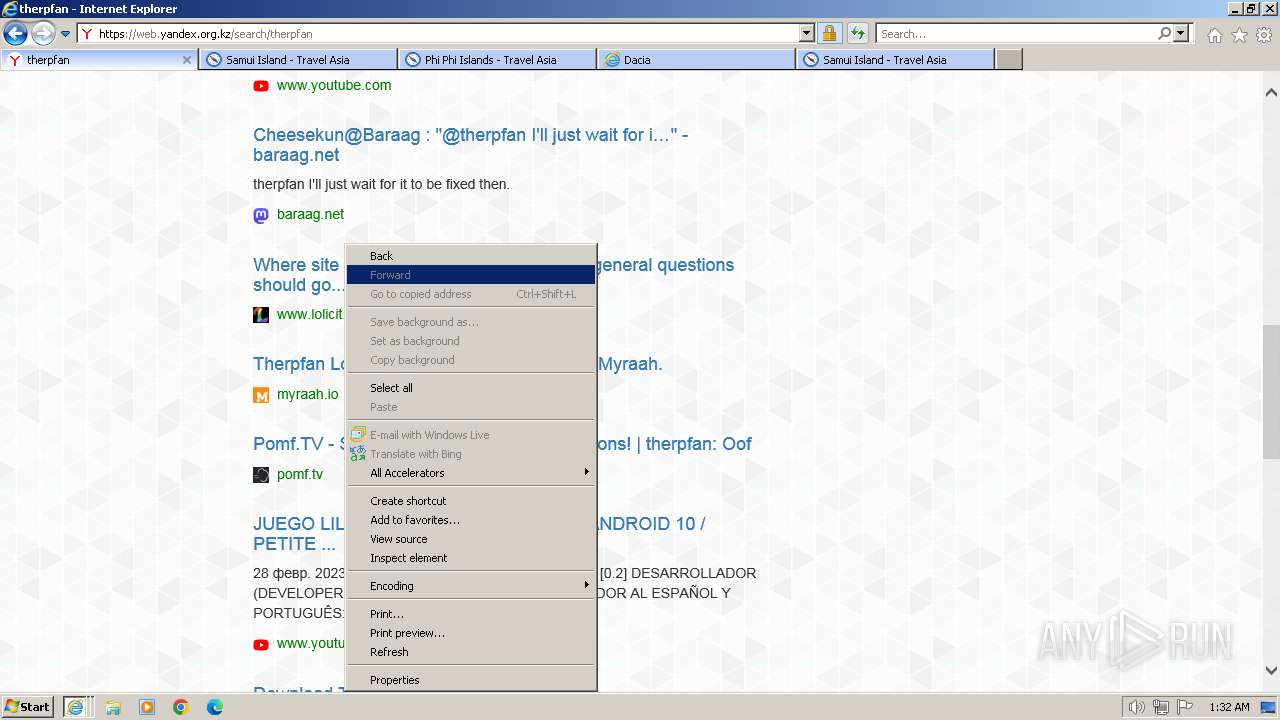1280x720 pixels.
Task: Expand All Accelerators submenu
Action: (471, 473)
